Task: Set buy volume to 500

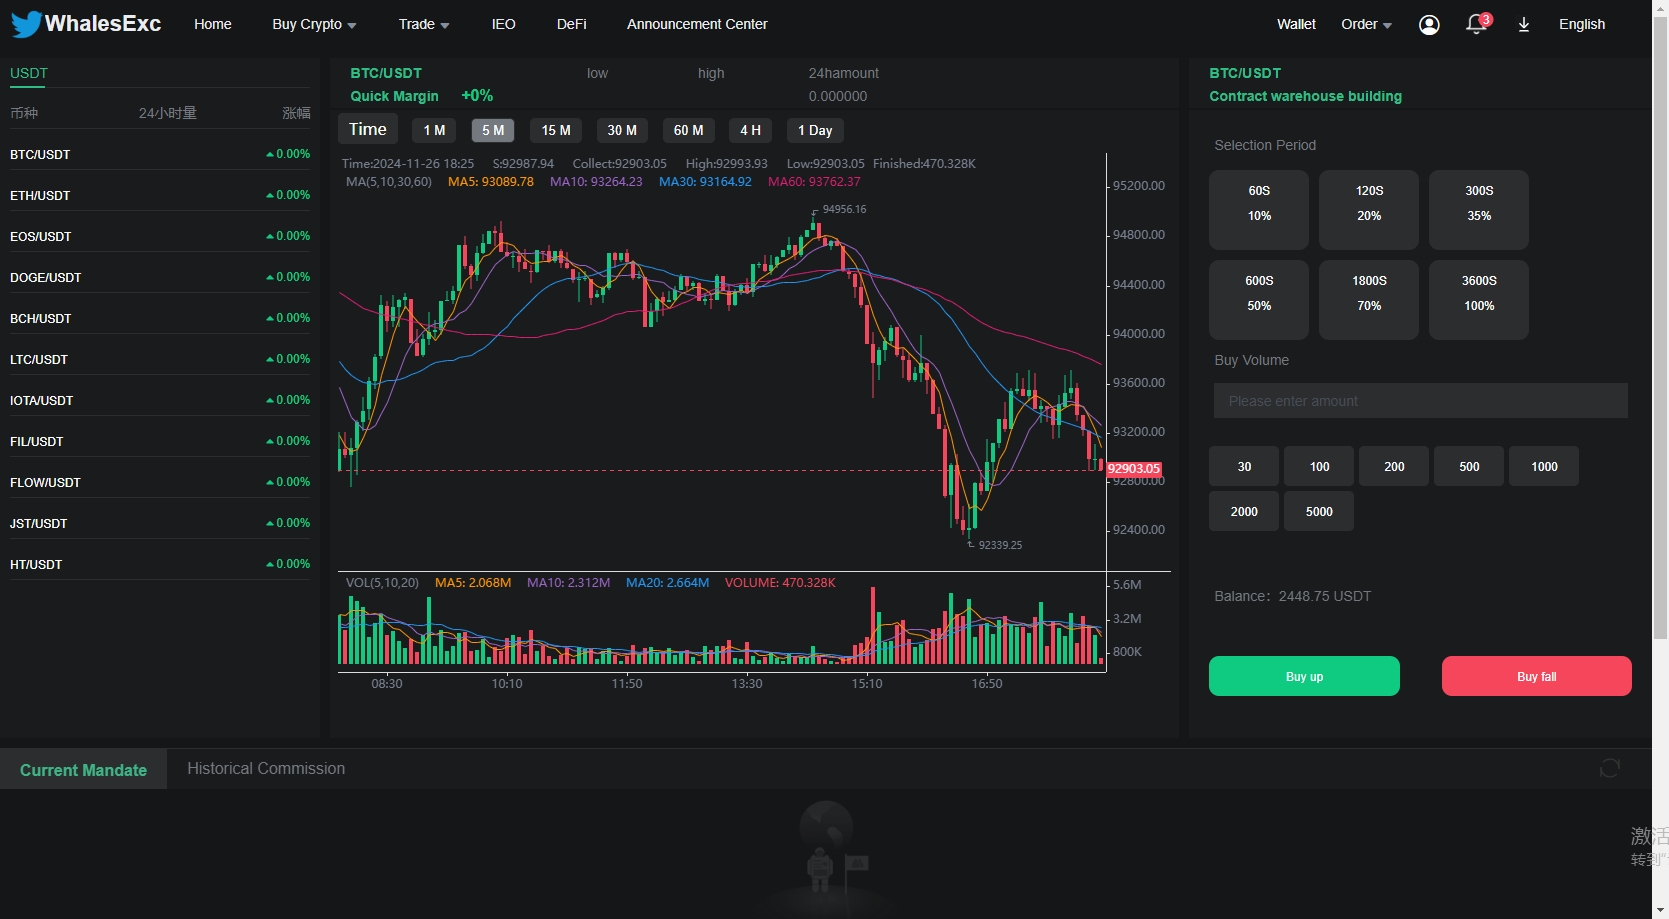Action: 1469,466
